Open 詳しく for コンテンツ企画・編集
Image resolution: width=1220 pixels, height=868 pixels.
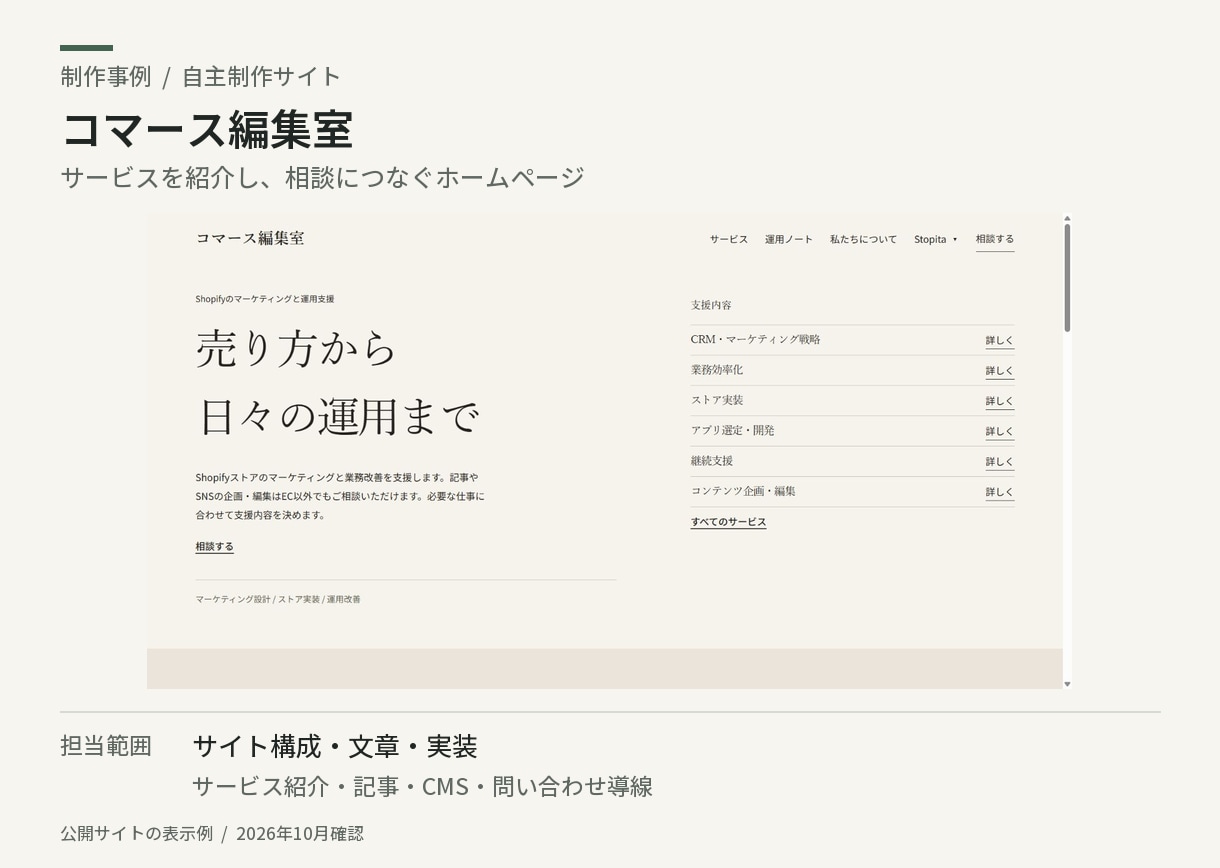pyautogui.click(x=999, y=492)
